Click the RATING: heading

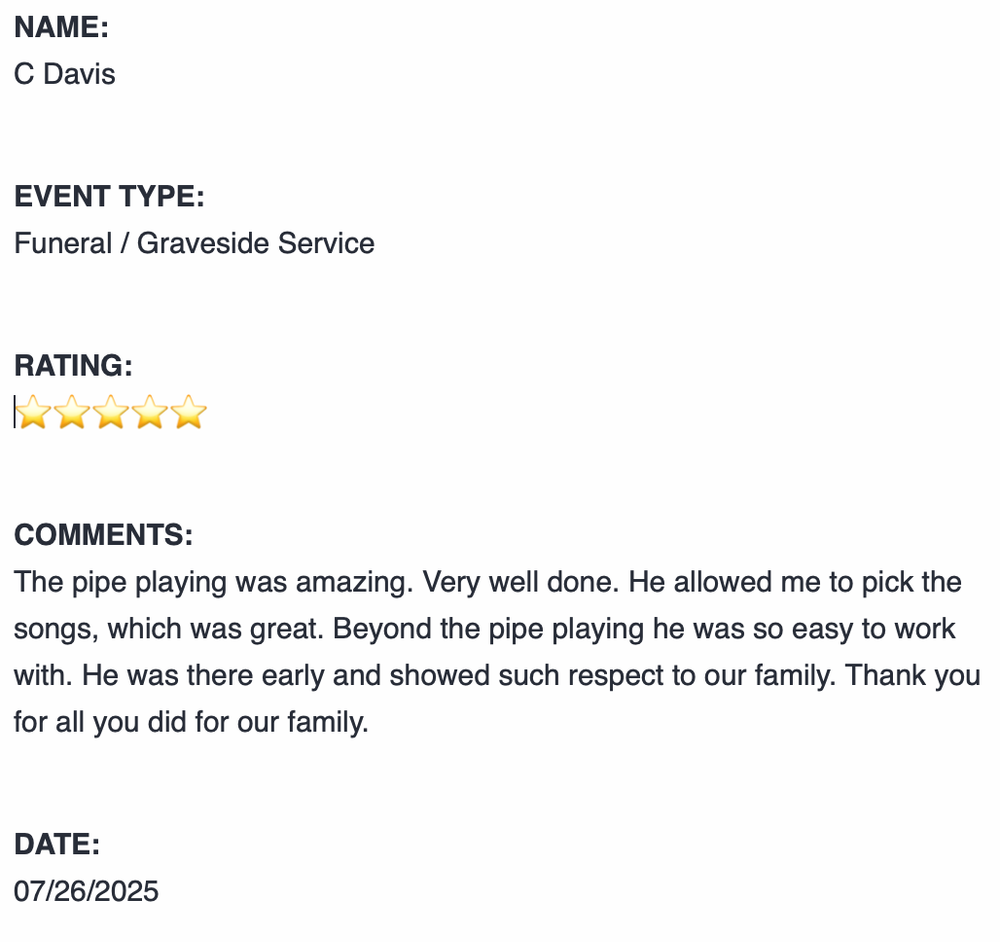73,365
